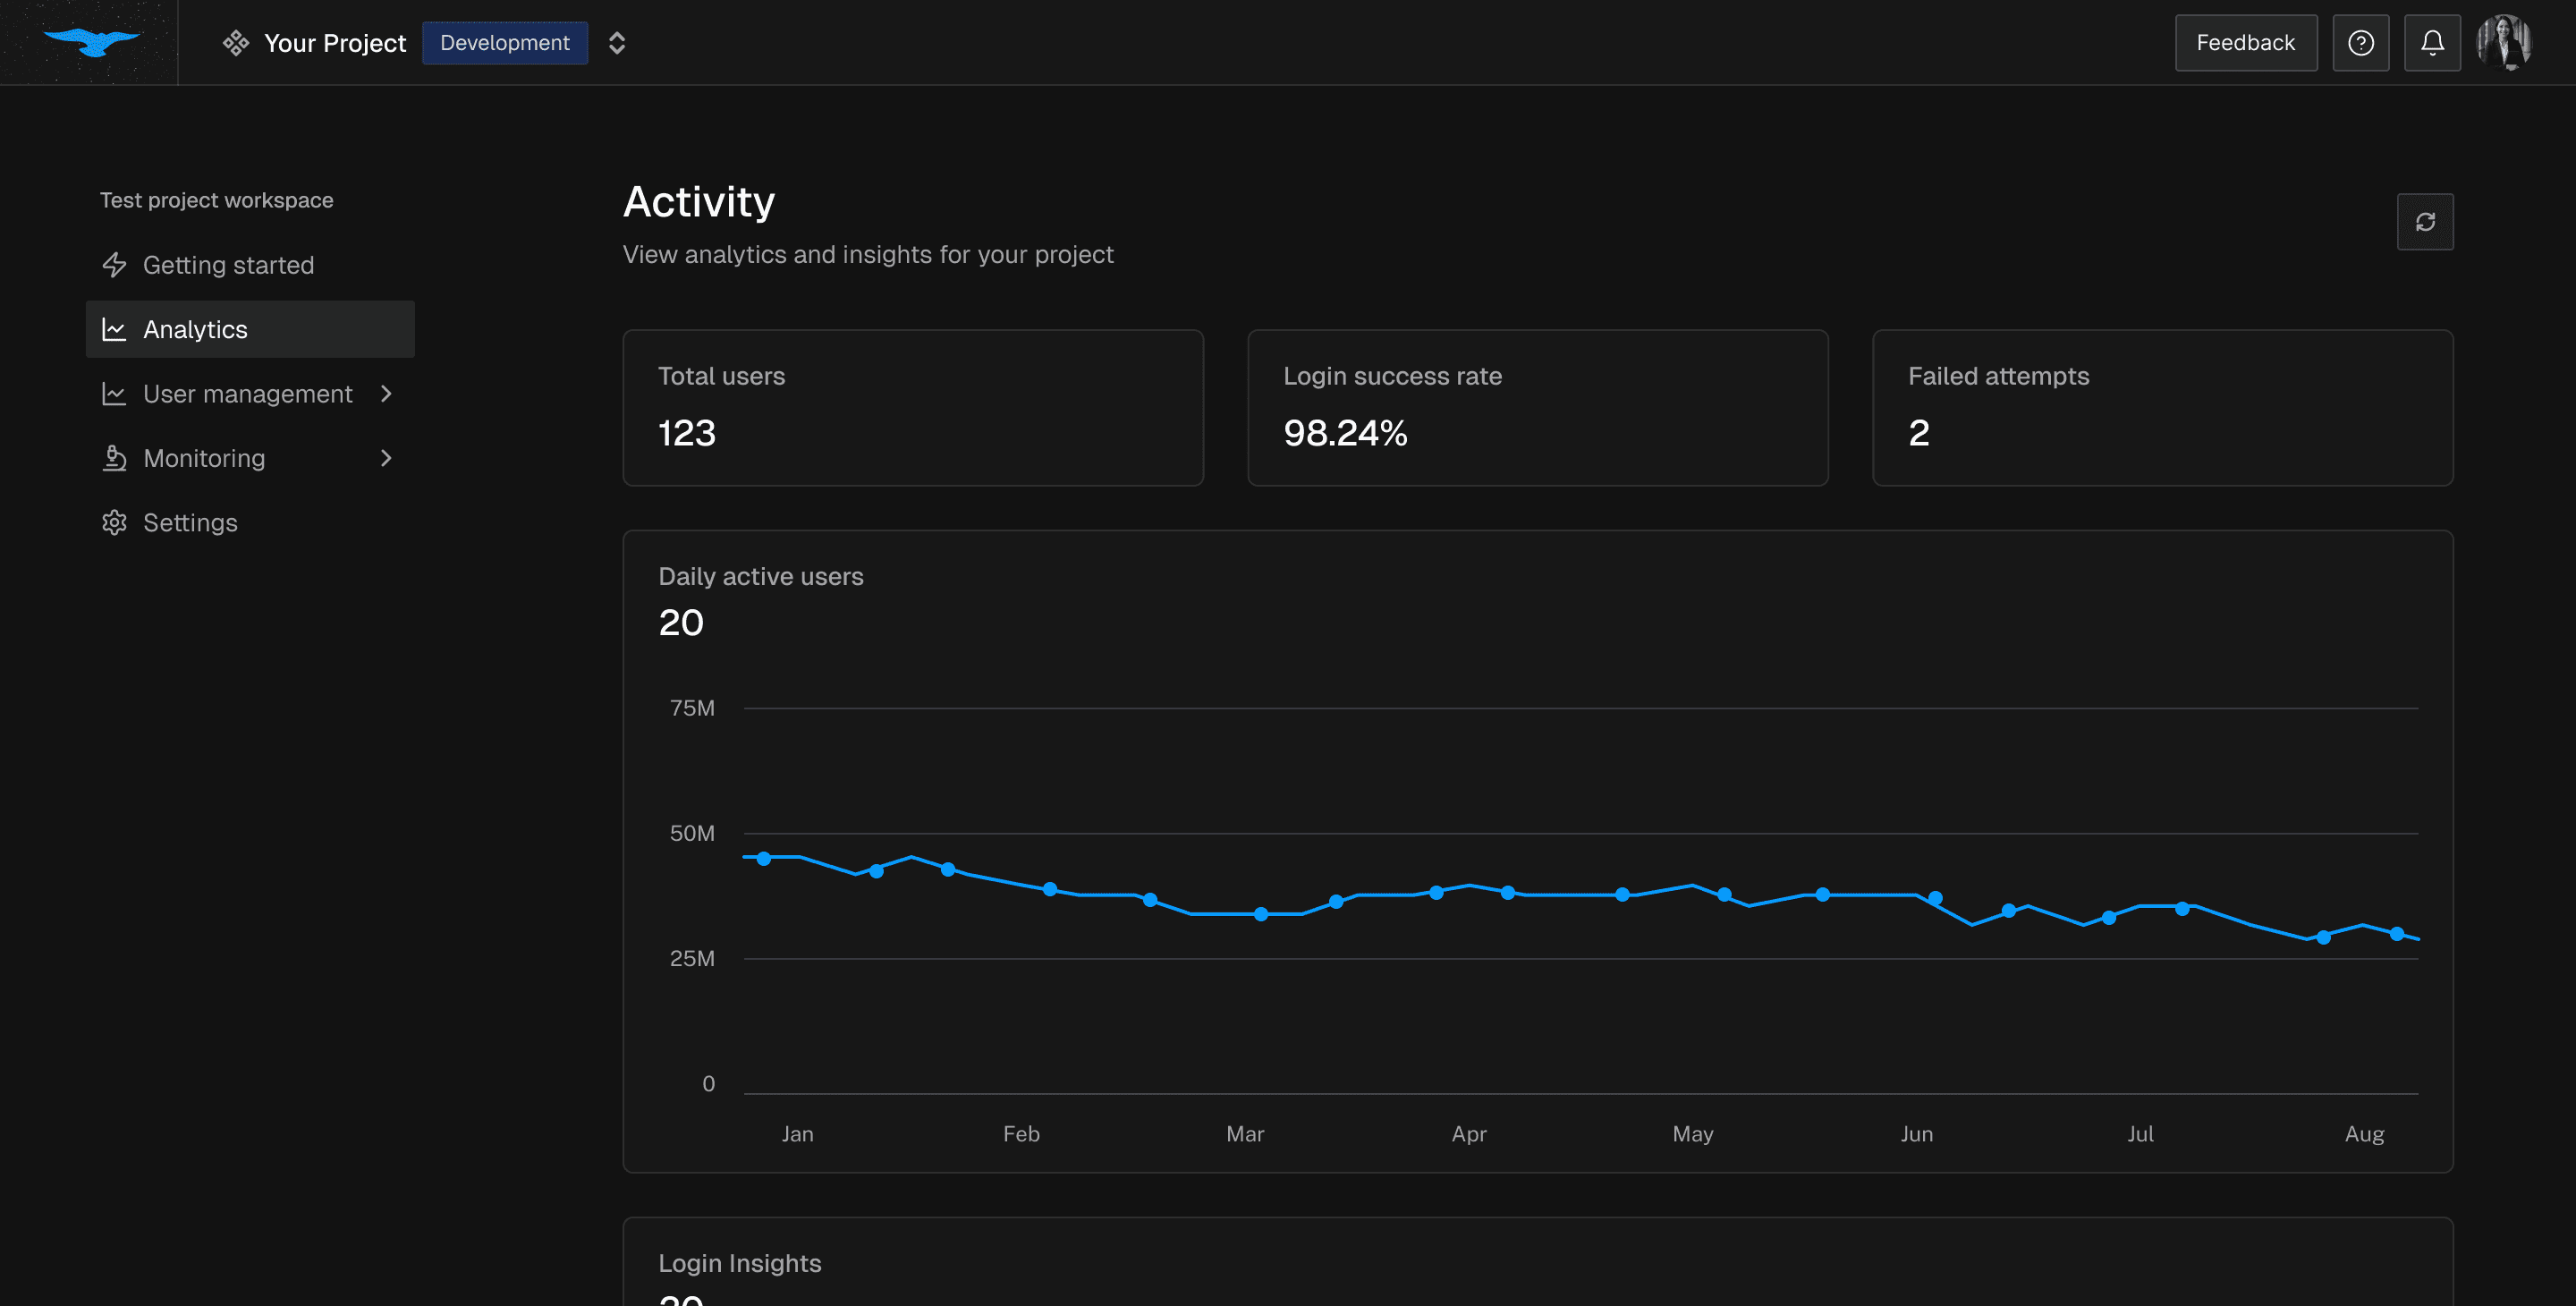Go to Getting started page
The width and height of the screenshot is (2576, 1306).
coord(228,265)
